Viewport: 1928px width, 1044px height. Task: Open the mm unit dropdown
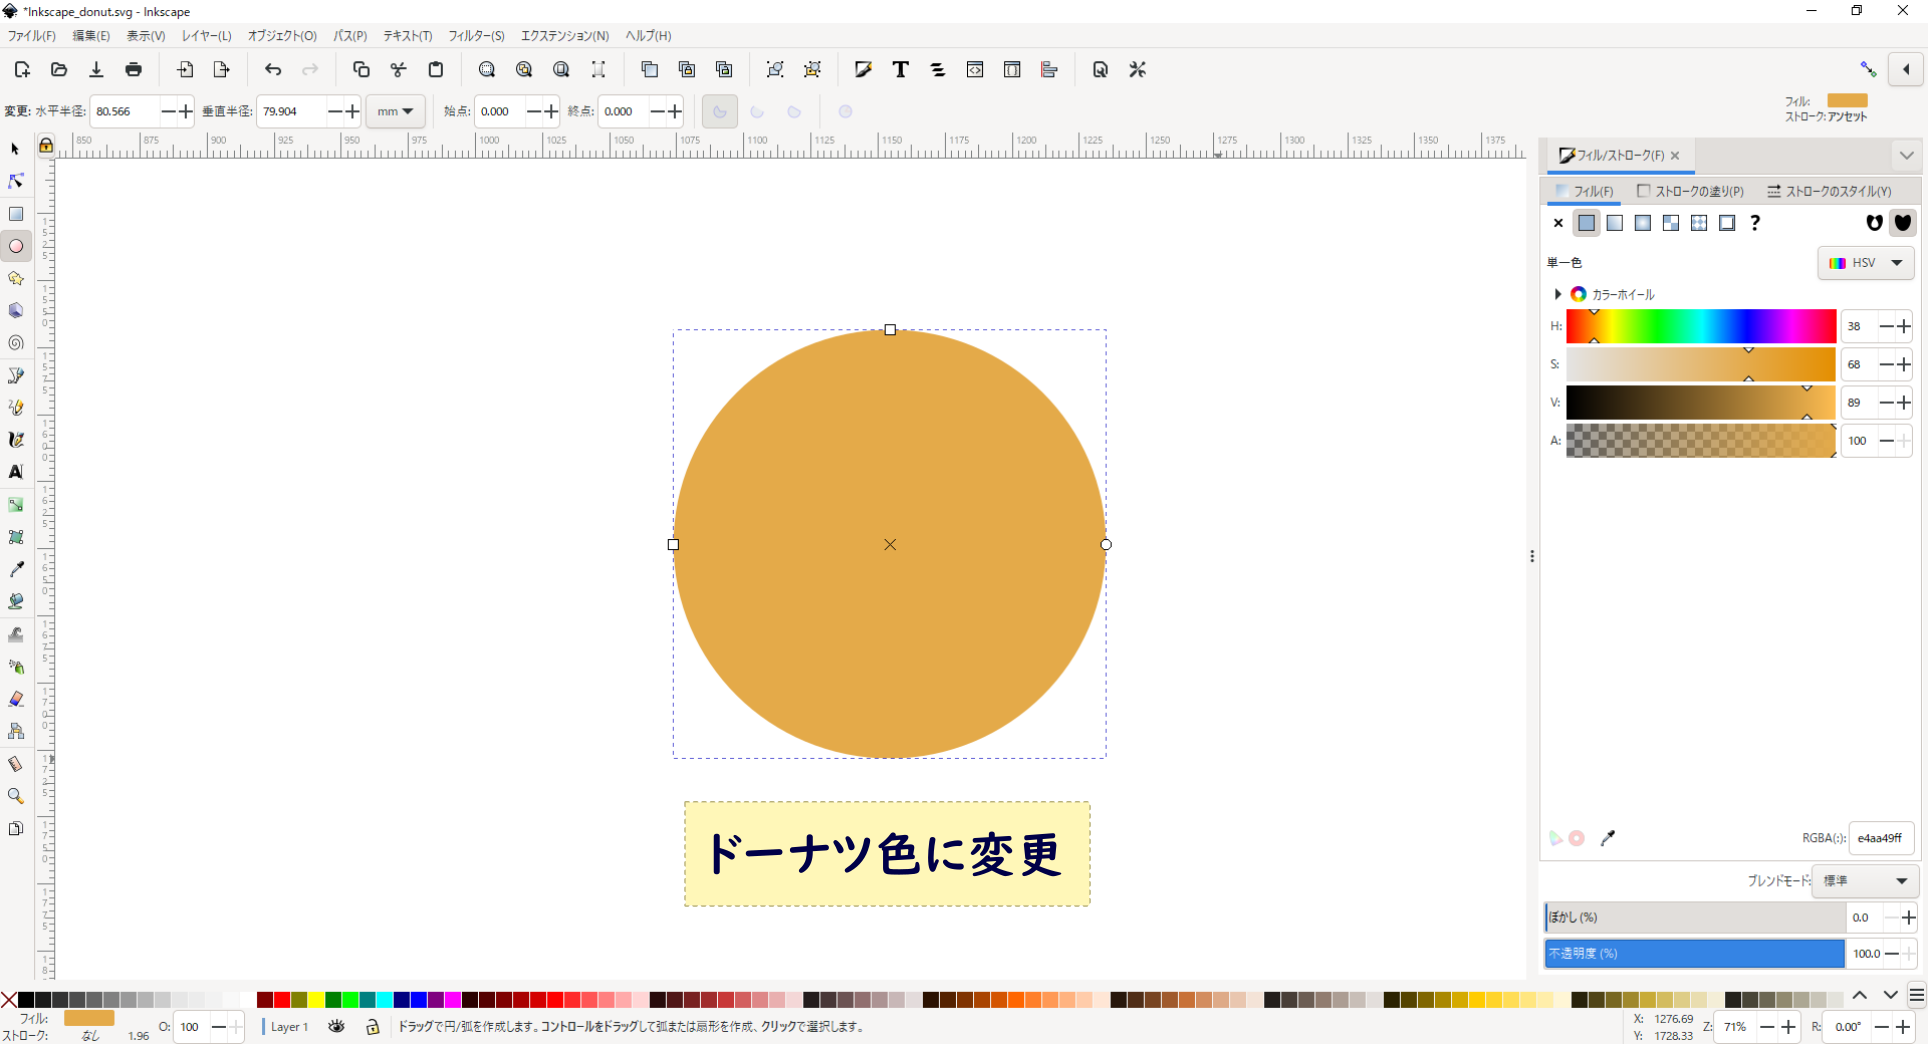click(x=395, y=111)
